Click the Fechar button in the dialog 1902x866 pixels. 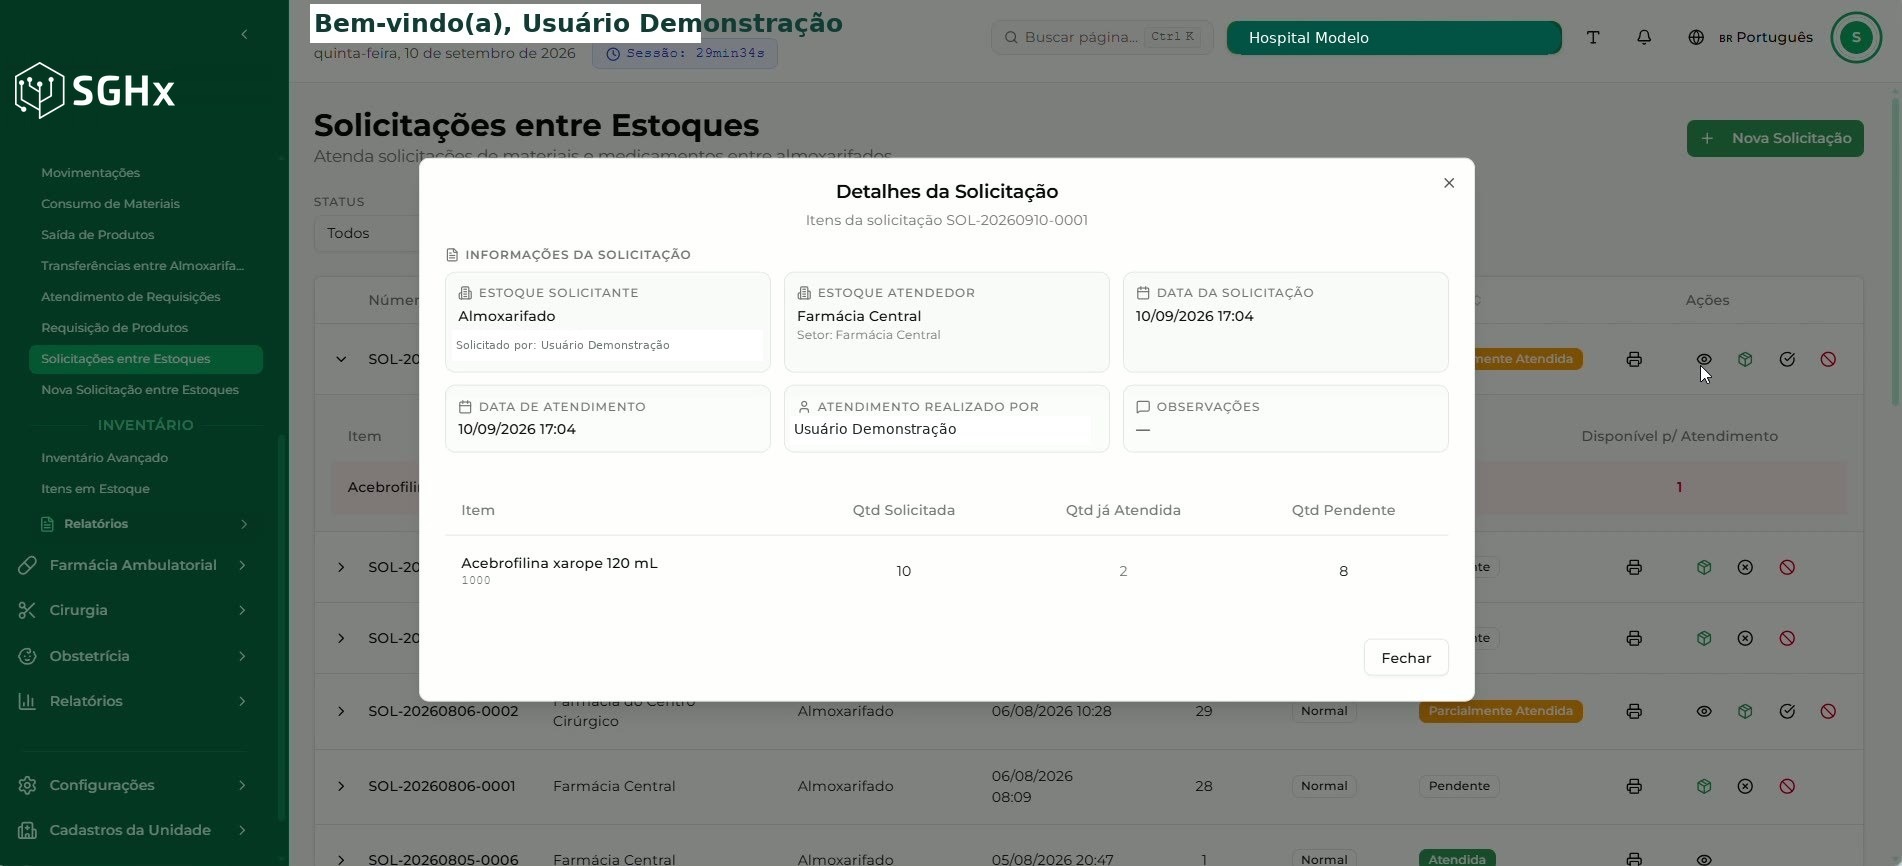pos(1406,658)
